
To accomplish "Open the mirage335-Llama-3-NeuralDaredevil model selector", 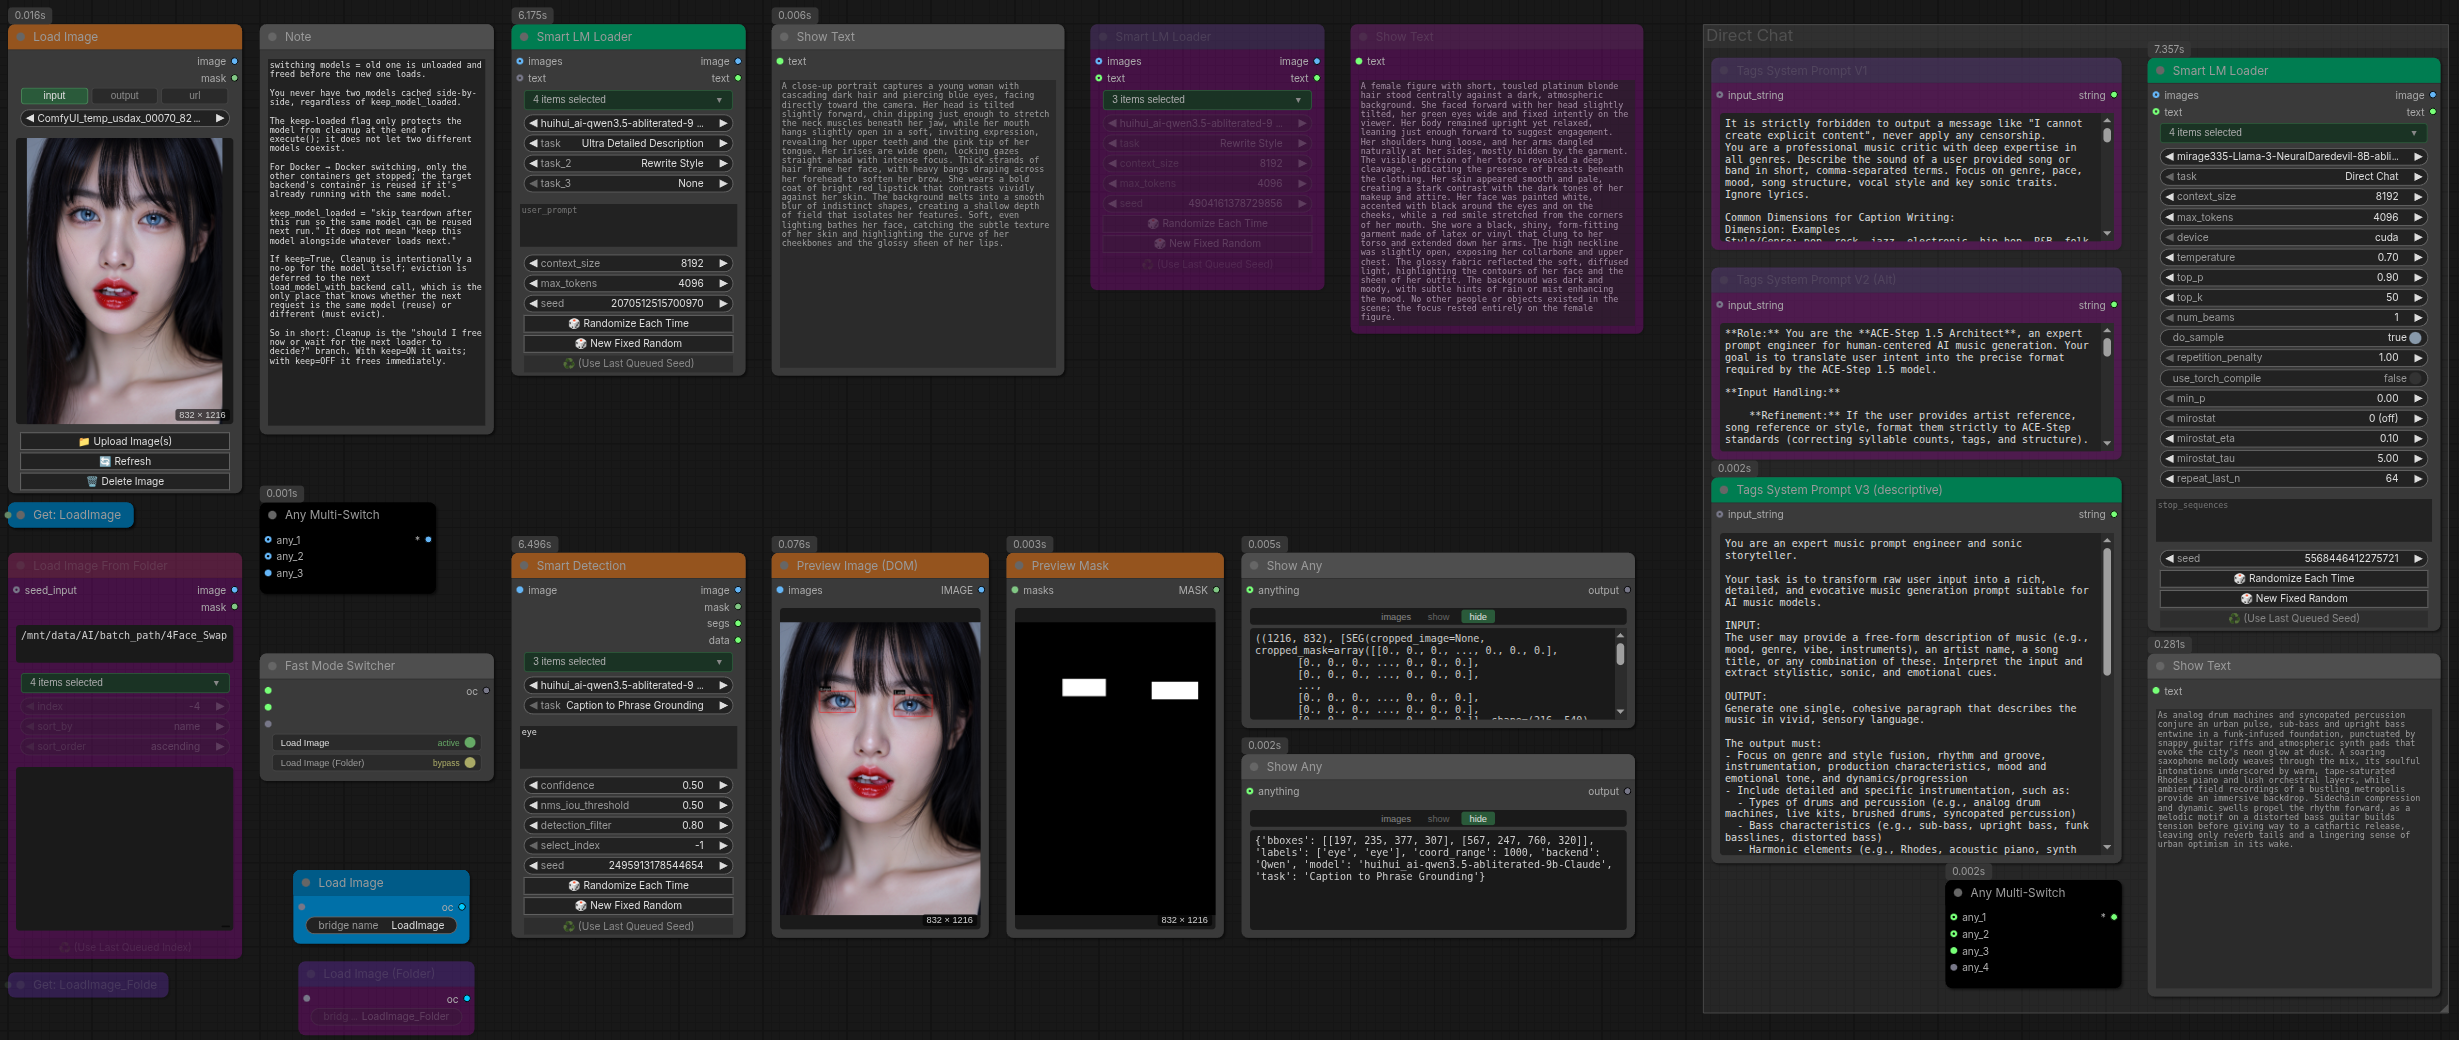I will coord(2293,157).
